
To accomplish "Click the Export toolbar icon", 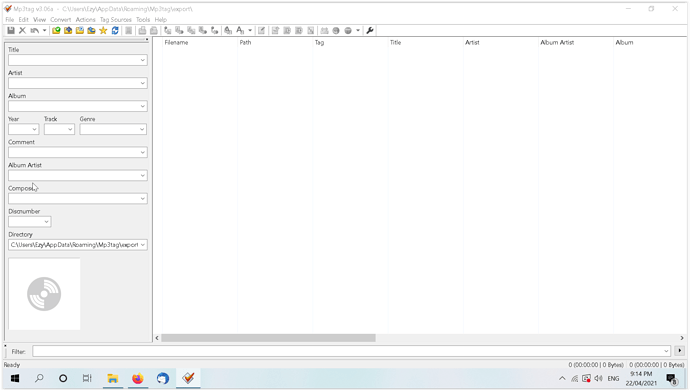I will tap(275, 30).
